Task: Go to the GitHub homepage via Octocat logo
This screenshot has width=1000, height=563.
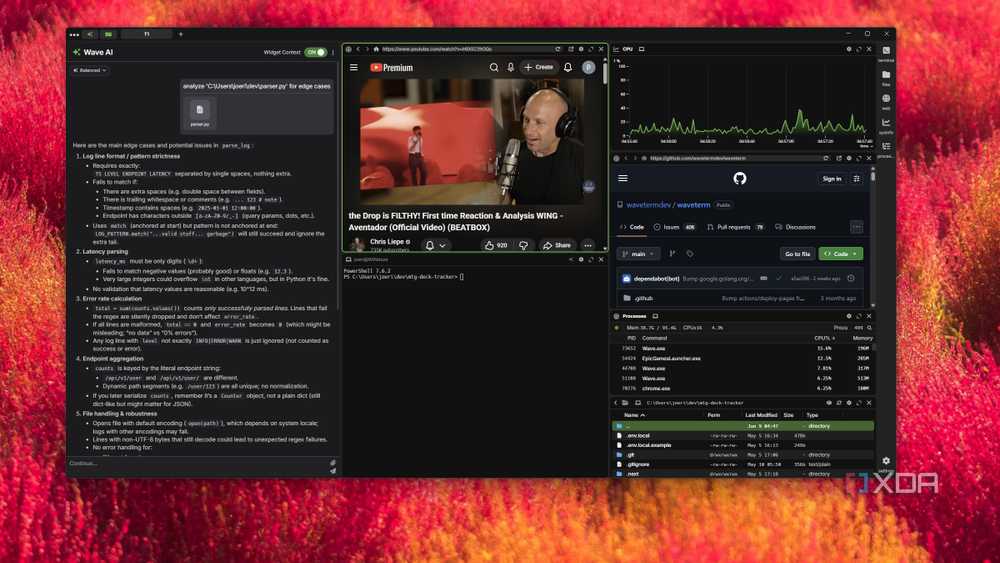Action: point(740,179)
